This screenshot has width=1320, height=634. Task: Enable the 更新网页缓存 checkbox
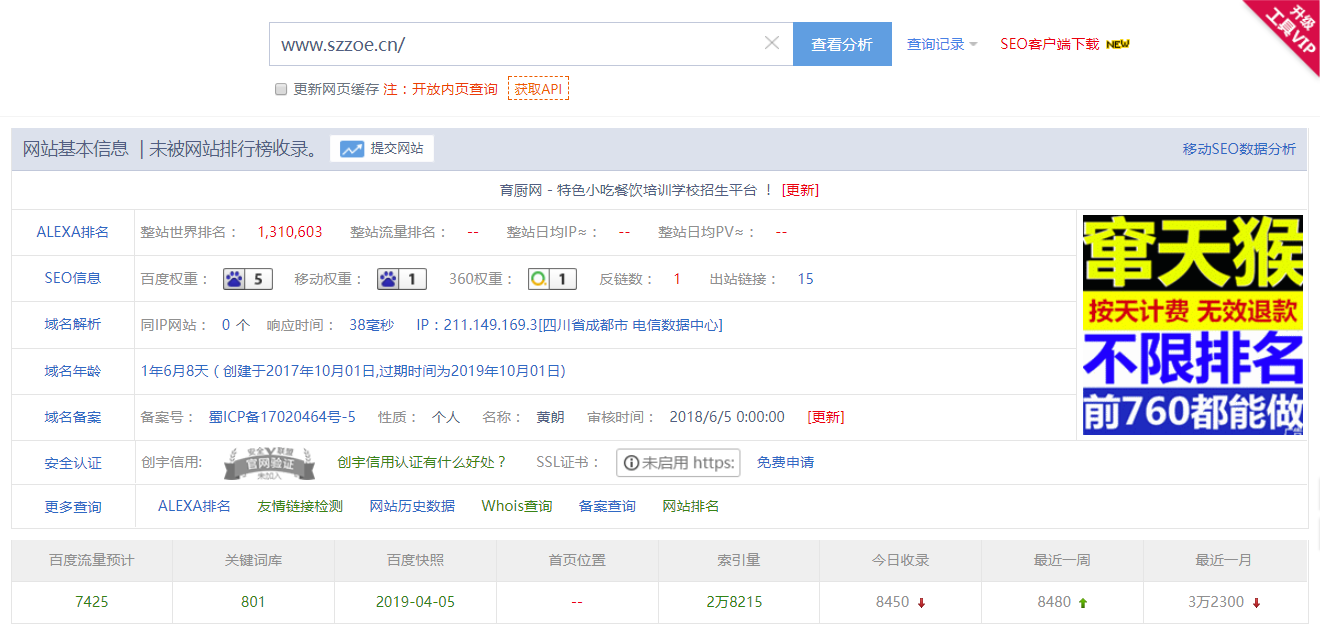click(x=281, y=89)
